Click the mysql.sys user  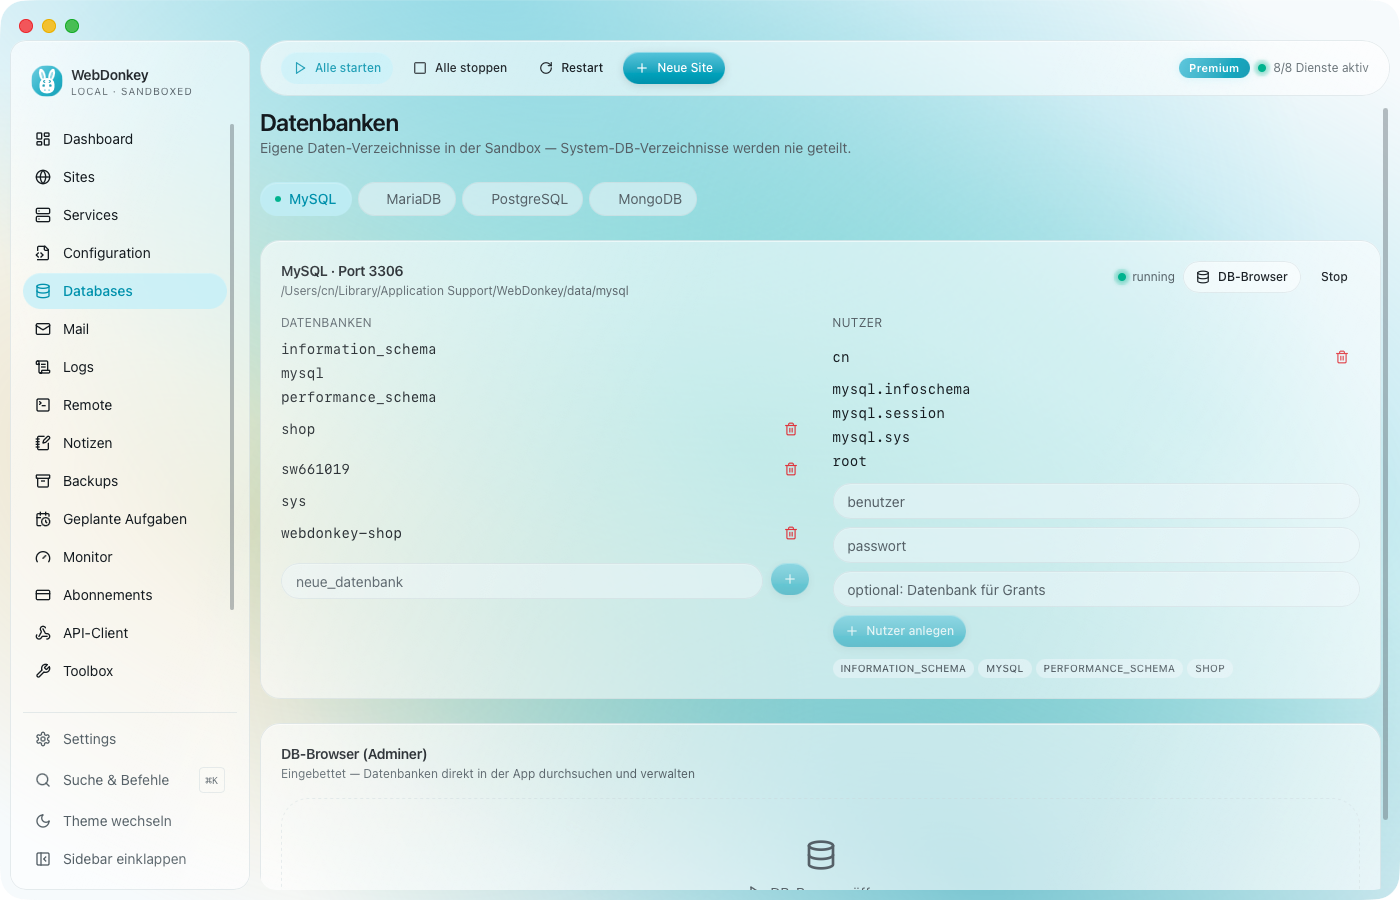pyautogui.click(x=871, y=437)
